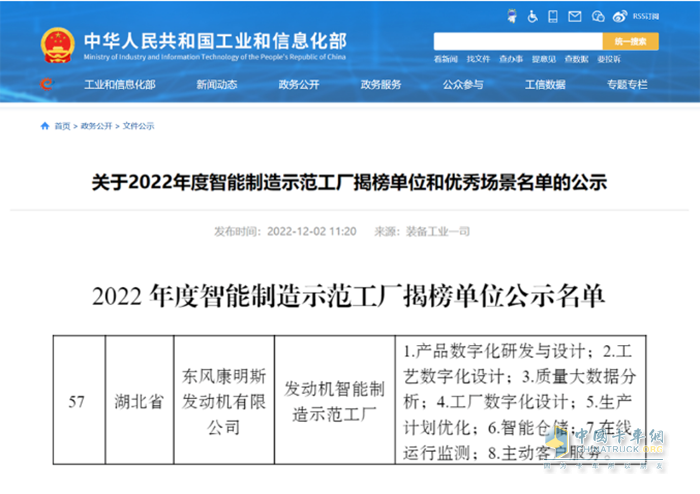Screen dimensions: 700x494
Task: Click into the site search box
Action: point(516,41)
